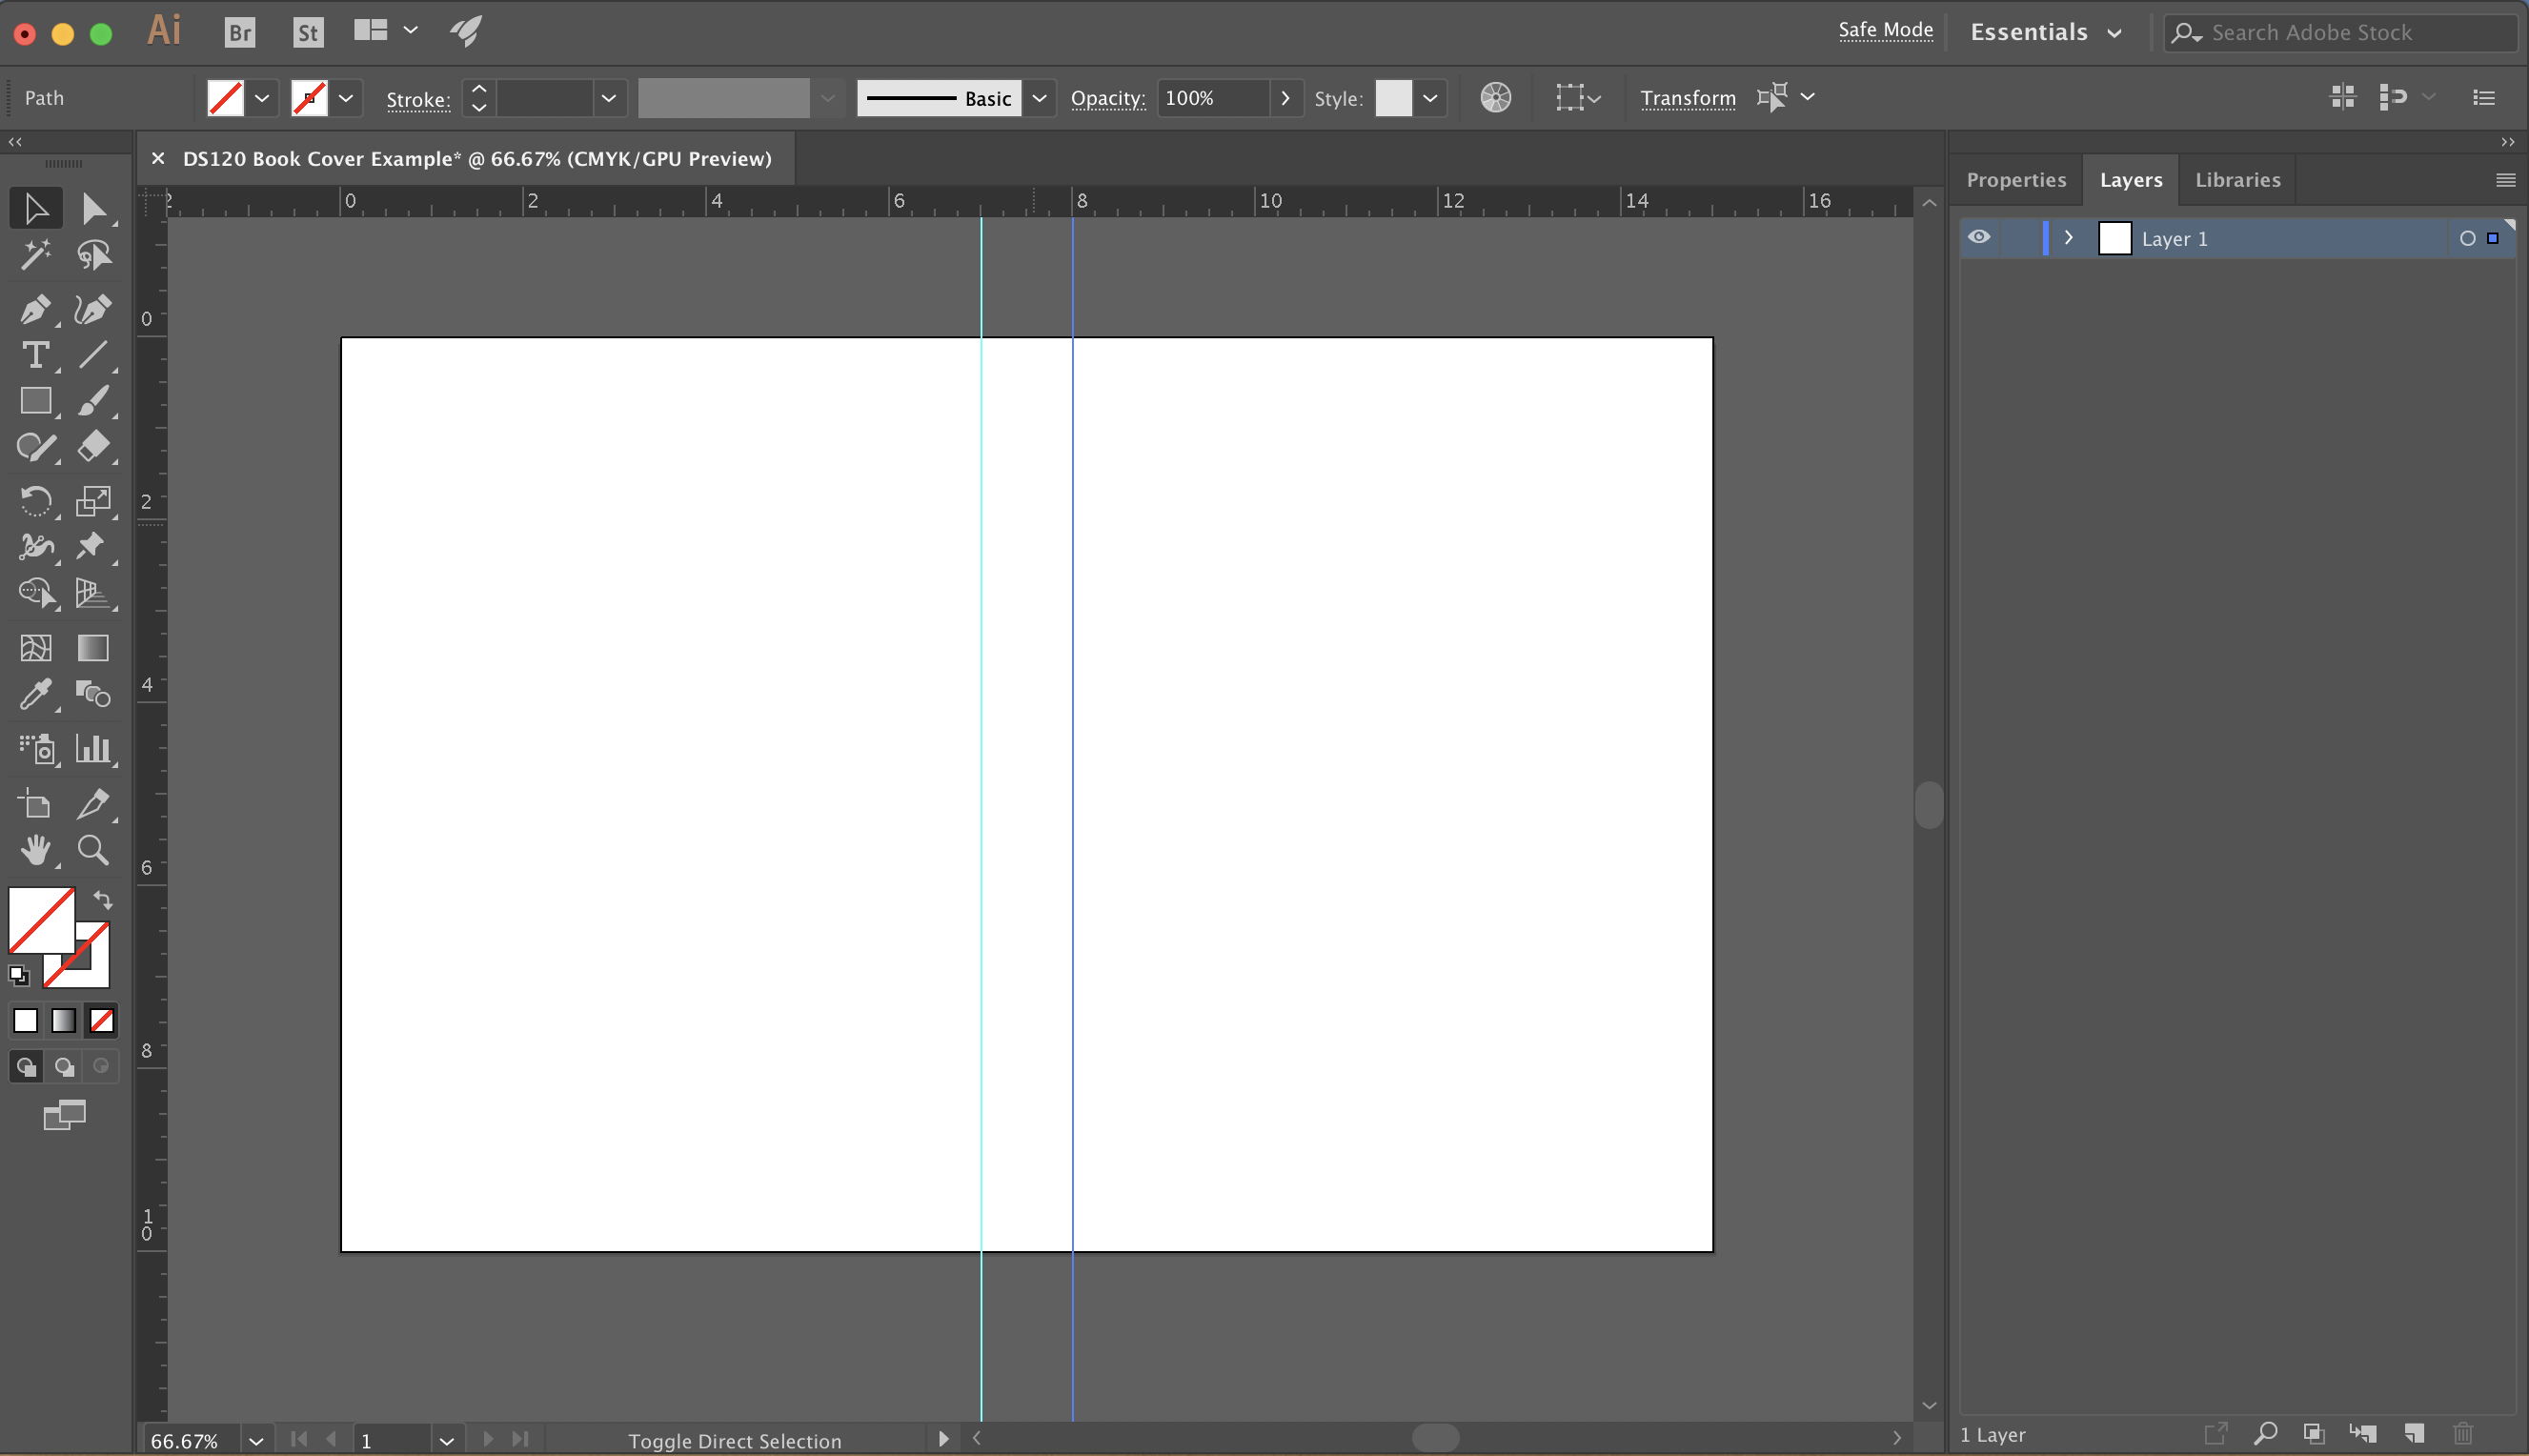The image size is (2529, 1456).
Task: Click the Transform link
Action: point(1687,98)
